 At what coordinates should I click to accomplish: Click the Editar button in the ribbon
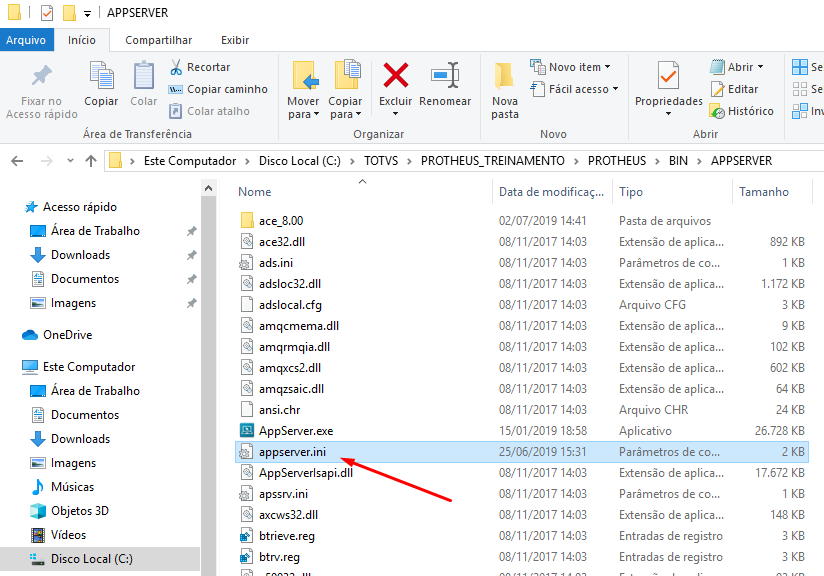pos(734,89)
